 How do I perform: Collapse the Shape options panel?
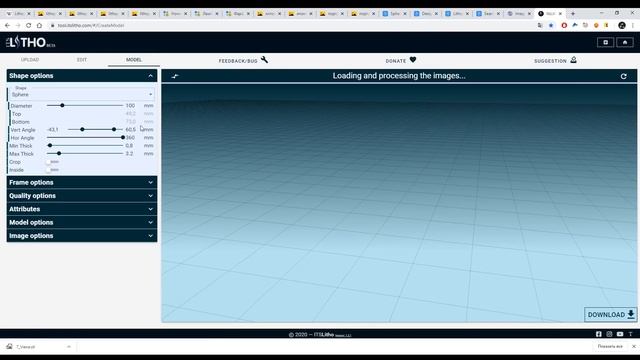[82, 76]
